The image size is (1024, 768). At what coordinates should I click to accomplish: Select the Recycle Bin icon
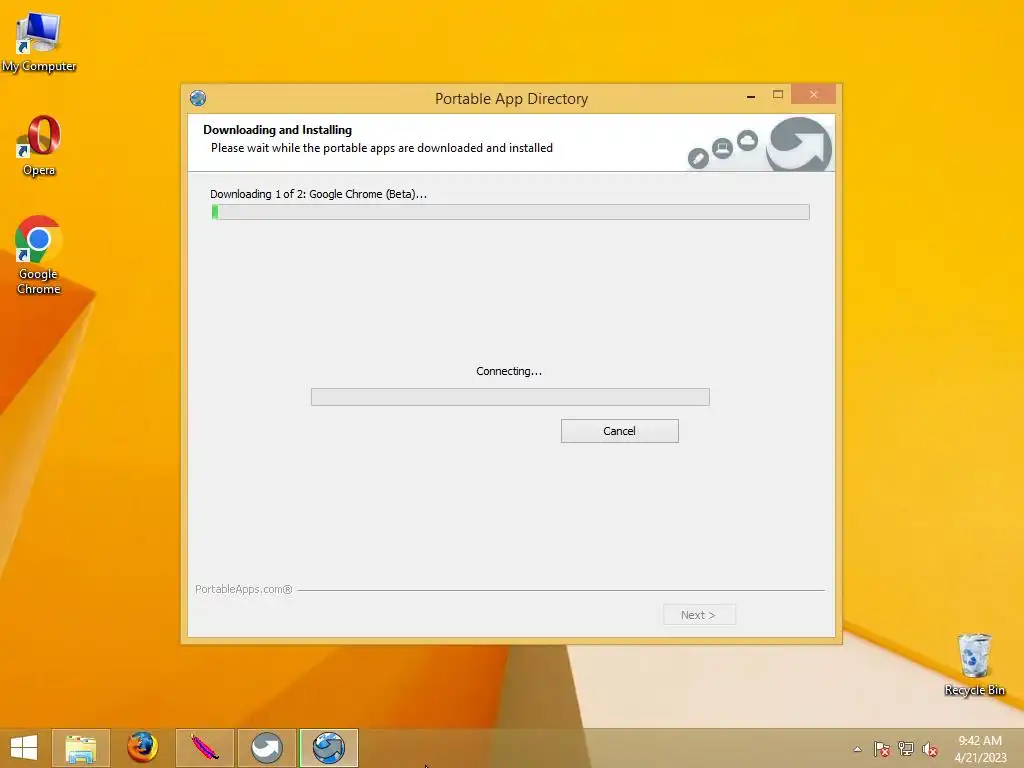point(974,664)
